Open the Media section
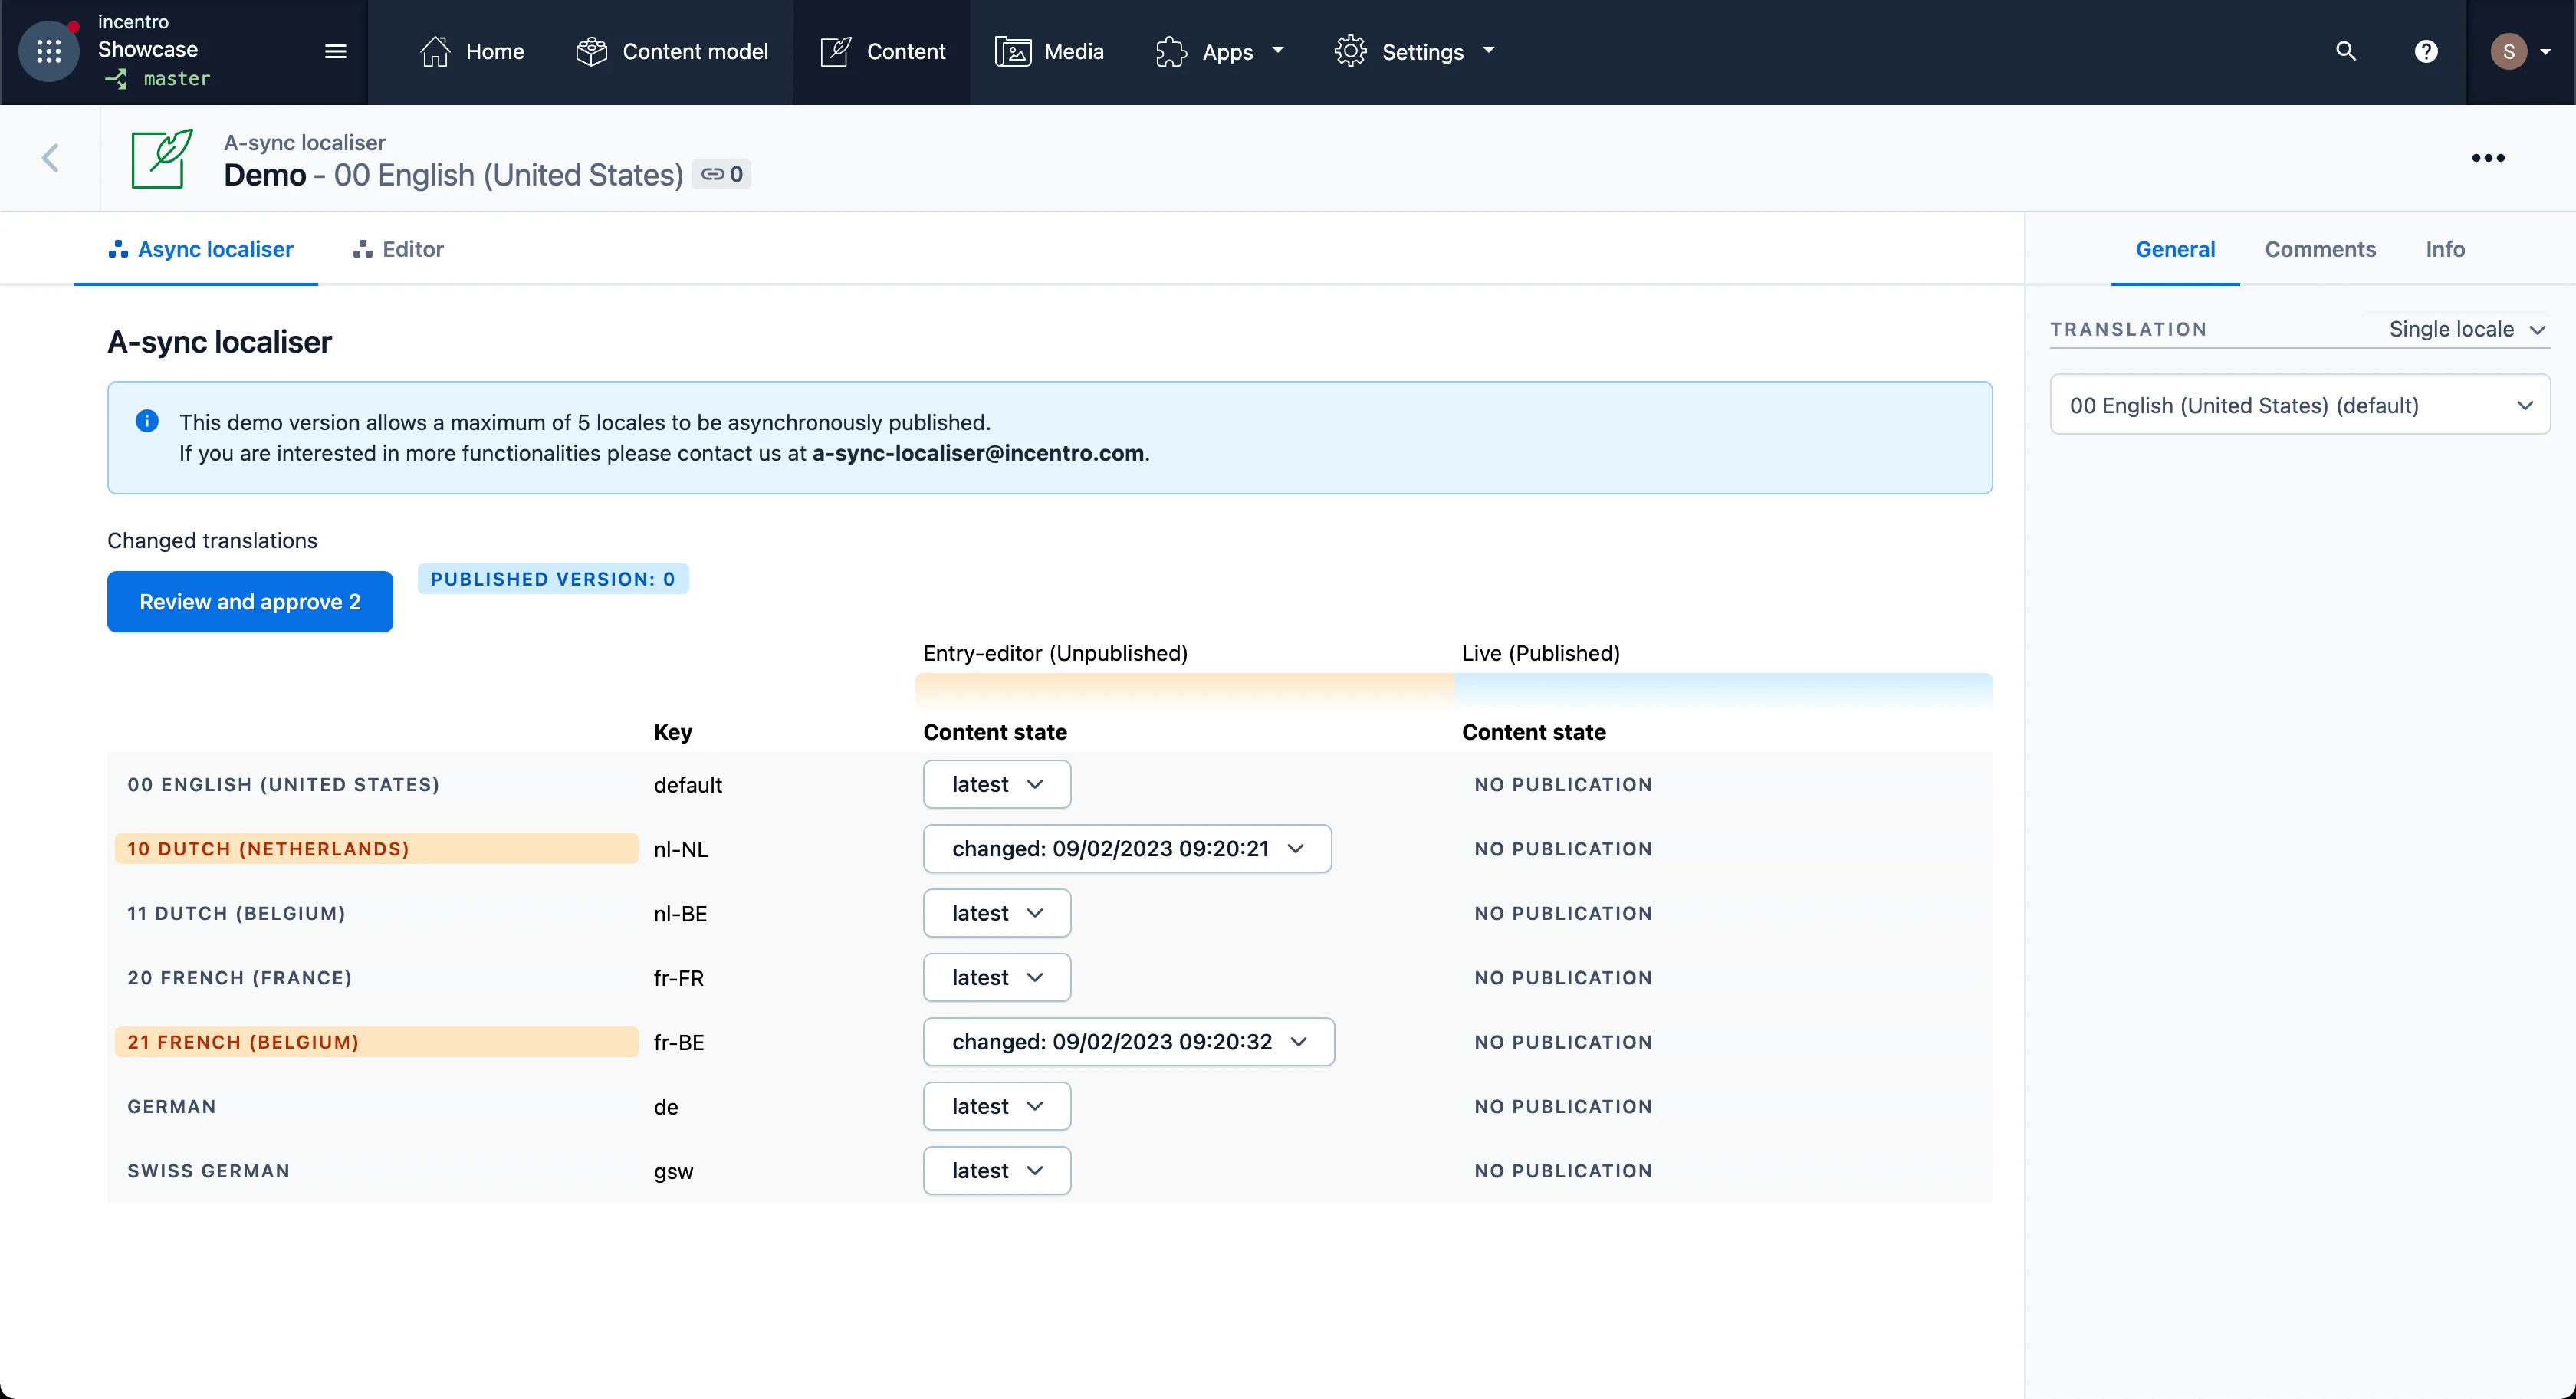 (1049, 51)
